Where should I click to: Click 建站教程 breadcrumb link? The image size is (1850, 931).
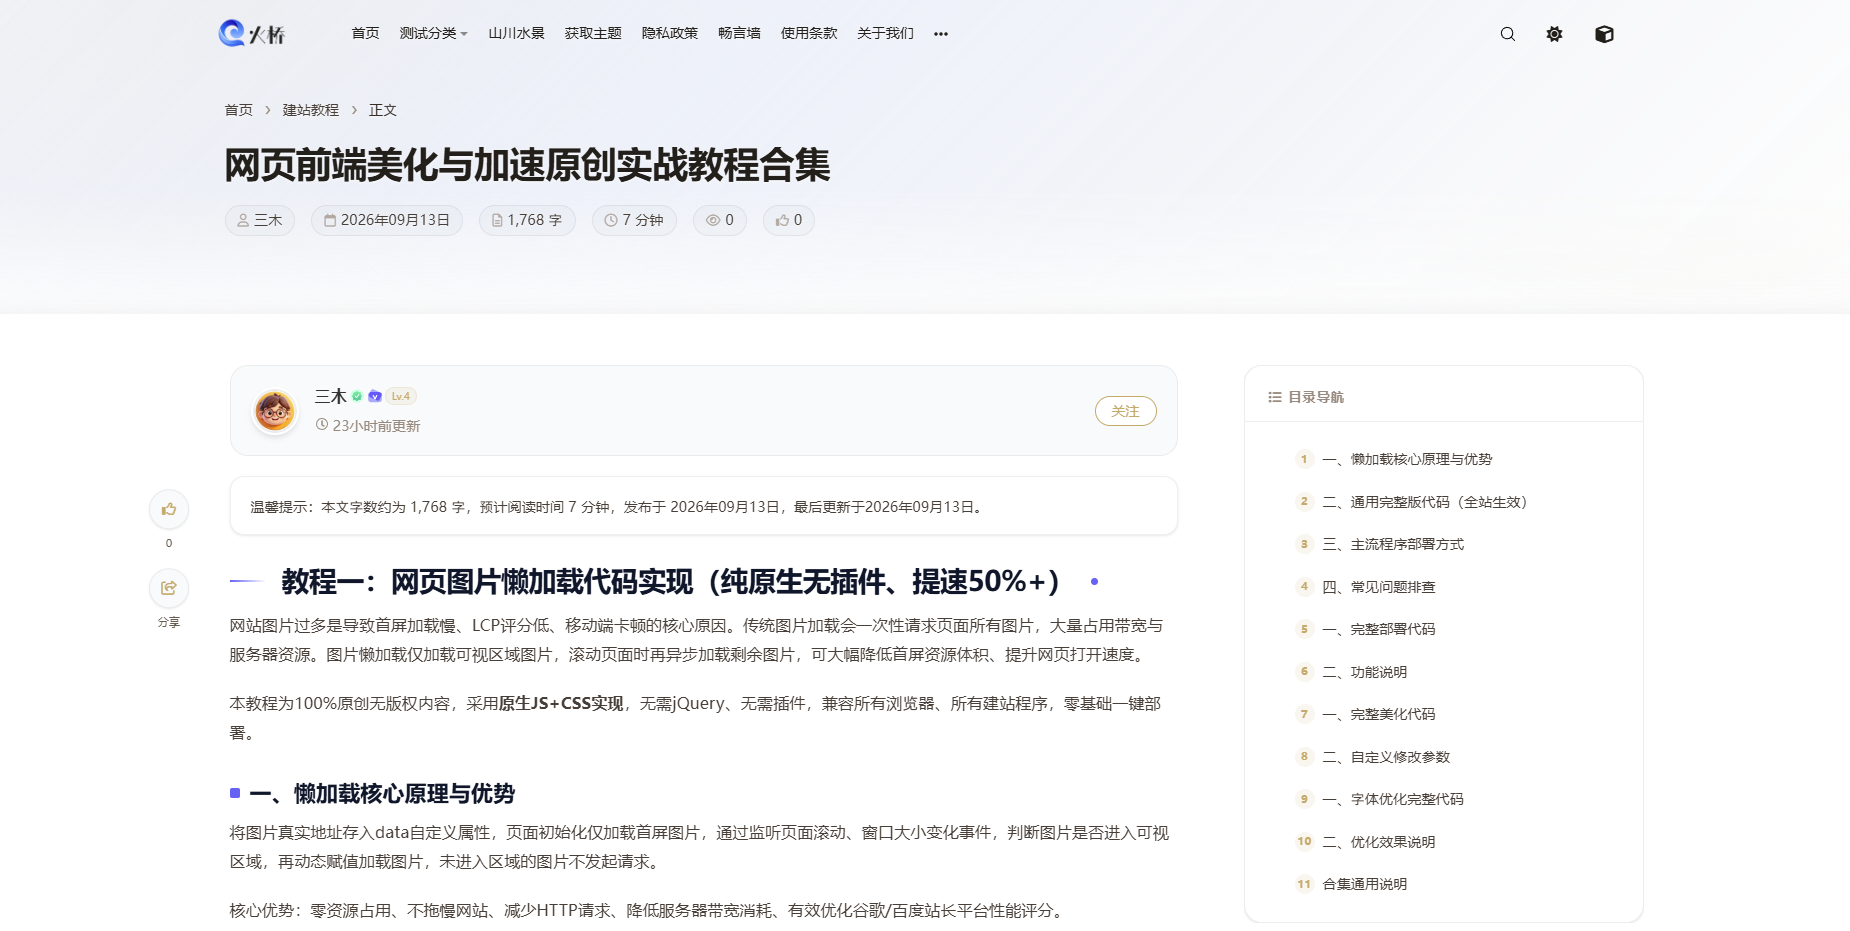(311, 110)
